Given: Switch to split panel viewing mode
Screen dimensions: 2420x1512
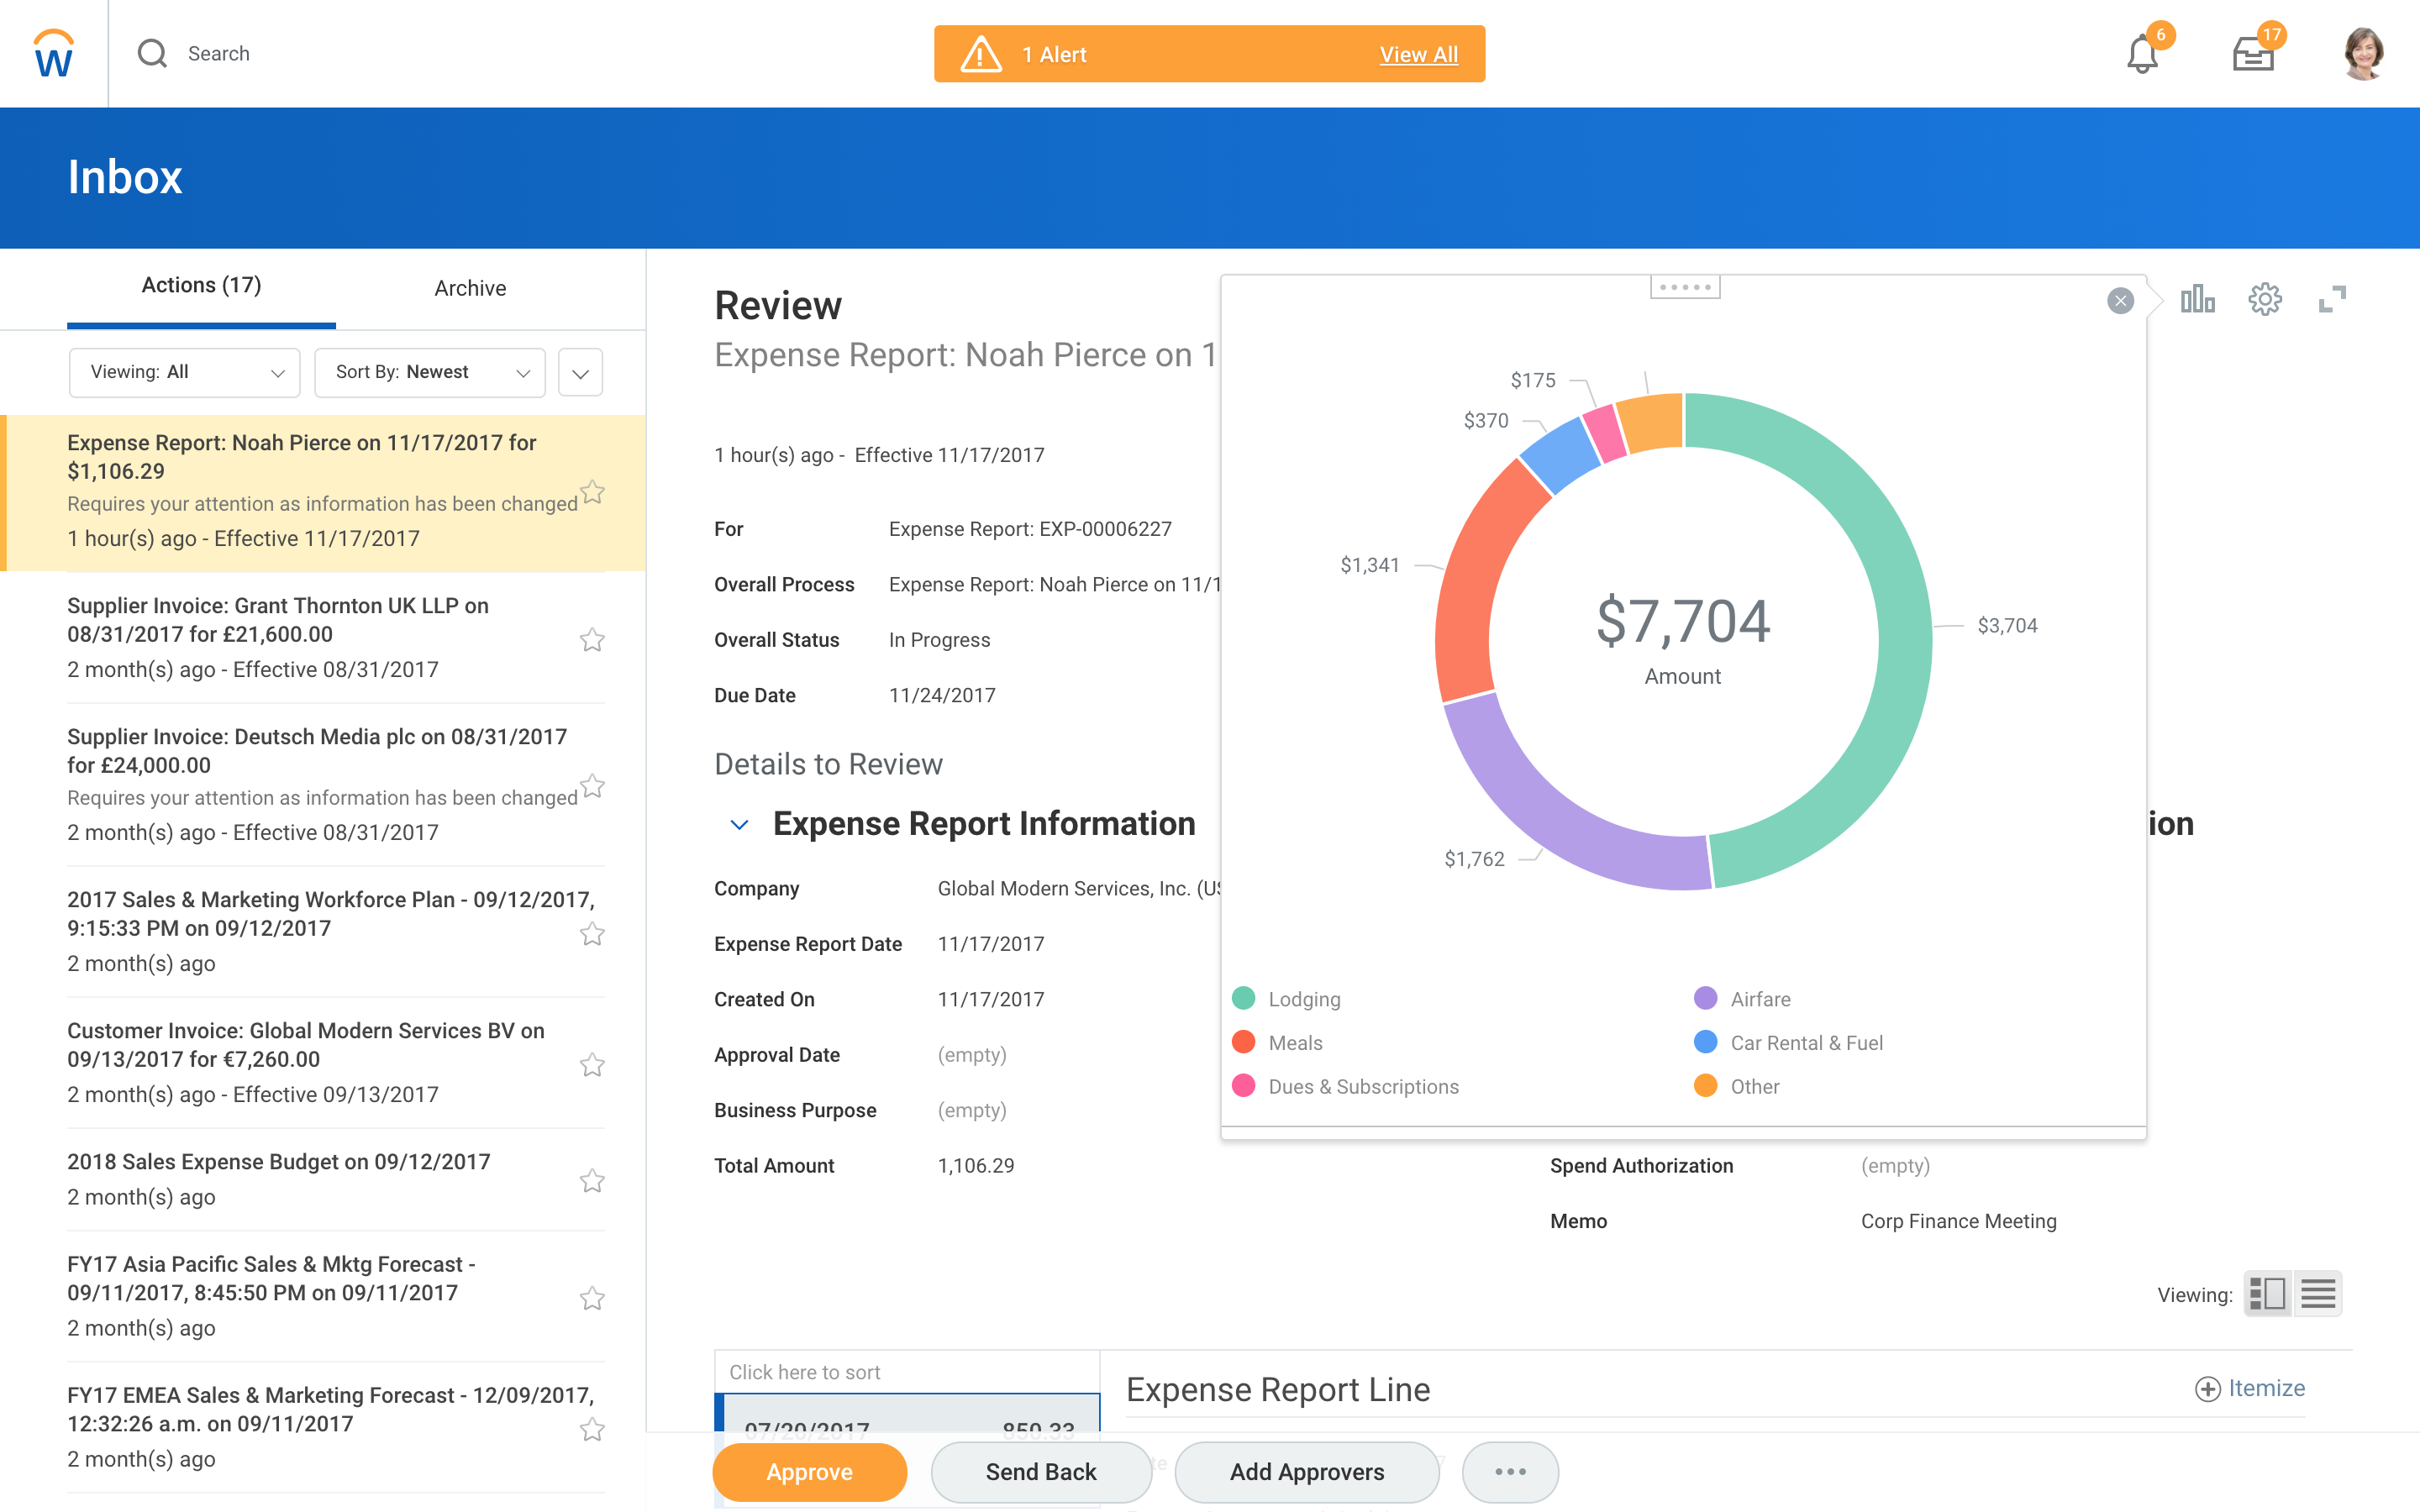Looking at the screenshot, I should [2267, 1294].
